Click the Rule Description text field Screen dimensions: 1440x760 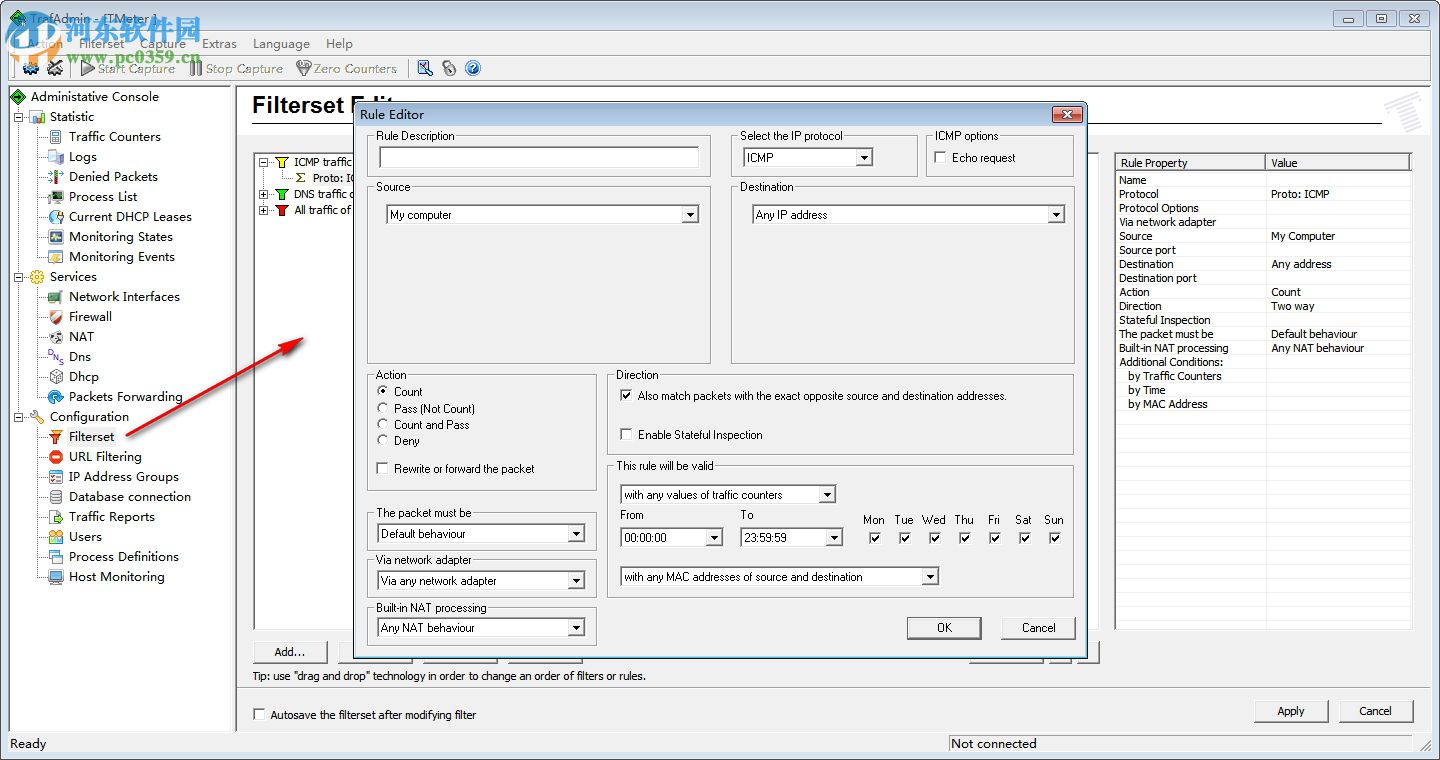coord(539,158)
